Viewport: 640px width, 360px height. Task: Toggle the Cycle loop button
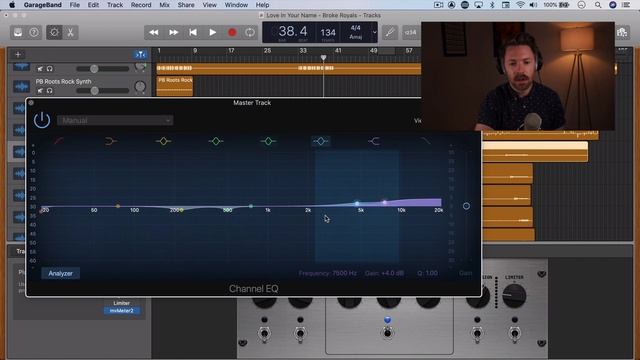[250, 32]
